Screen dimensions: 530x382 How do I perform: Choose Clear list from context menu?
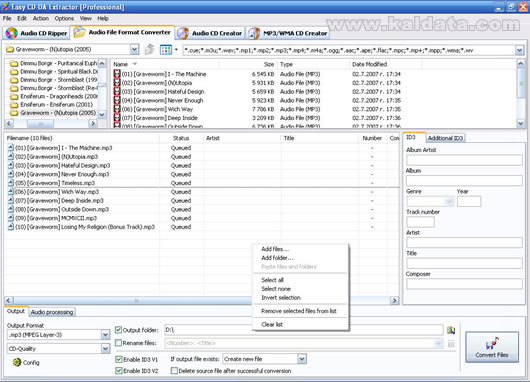coord(300,325)
